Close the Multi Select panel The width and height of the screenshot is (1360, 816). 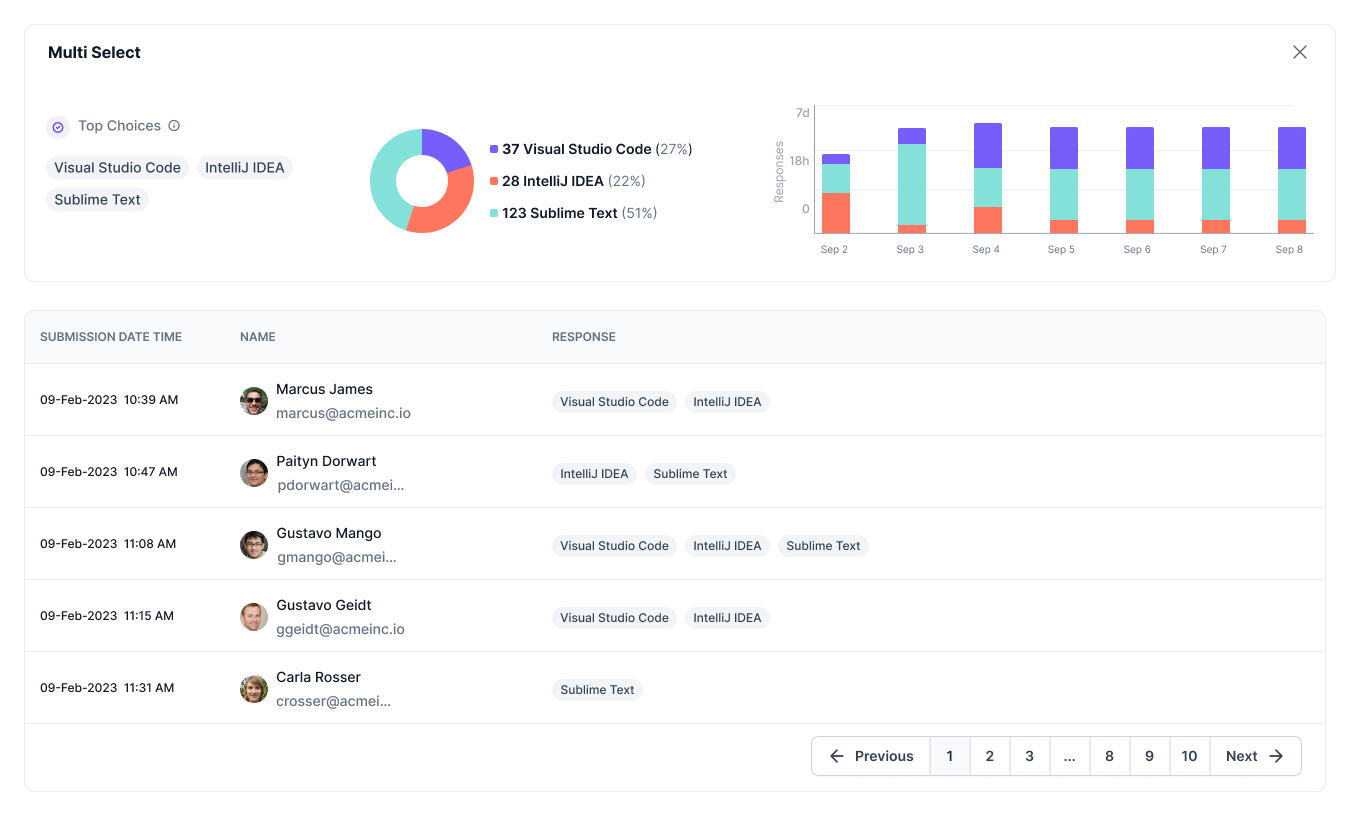coord(1300,52)
